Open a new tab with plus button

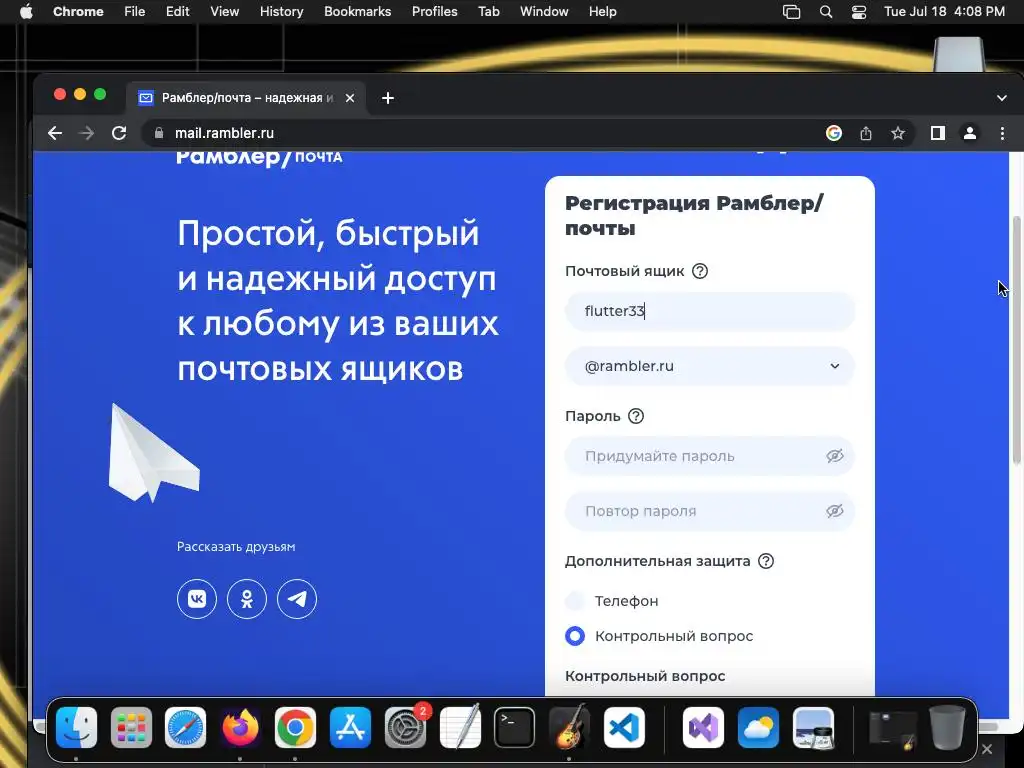pos(388,98)
